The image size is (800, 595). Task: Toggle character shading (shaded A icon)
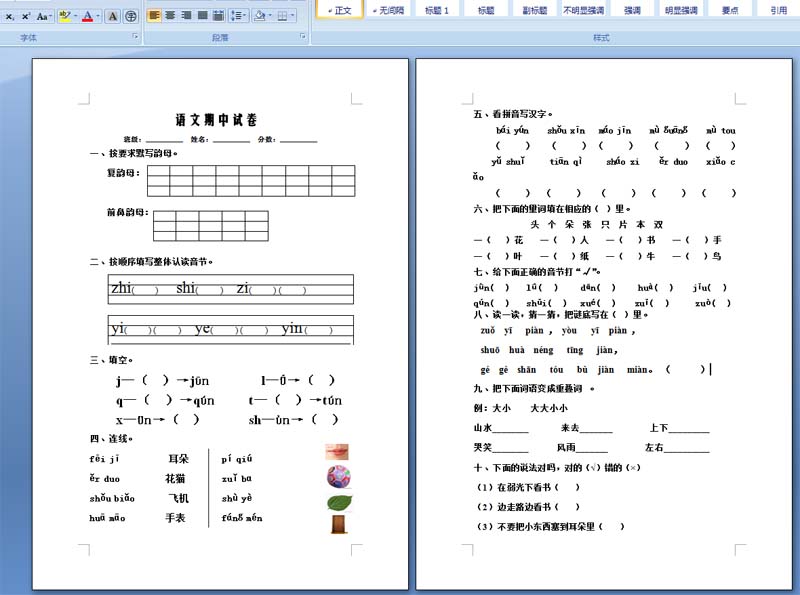[113, 16]
